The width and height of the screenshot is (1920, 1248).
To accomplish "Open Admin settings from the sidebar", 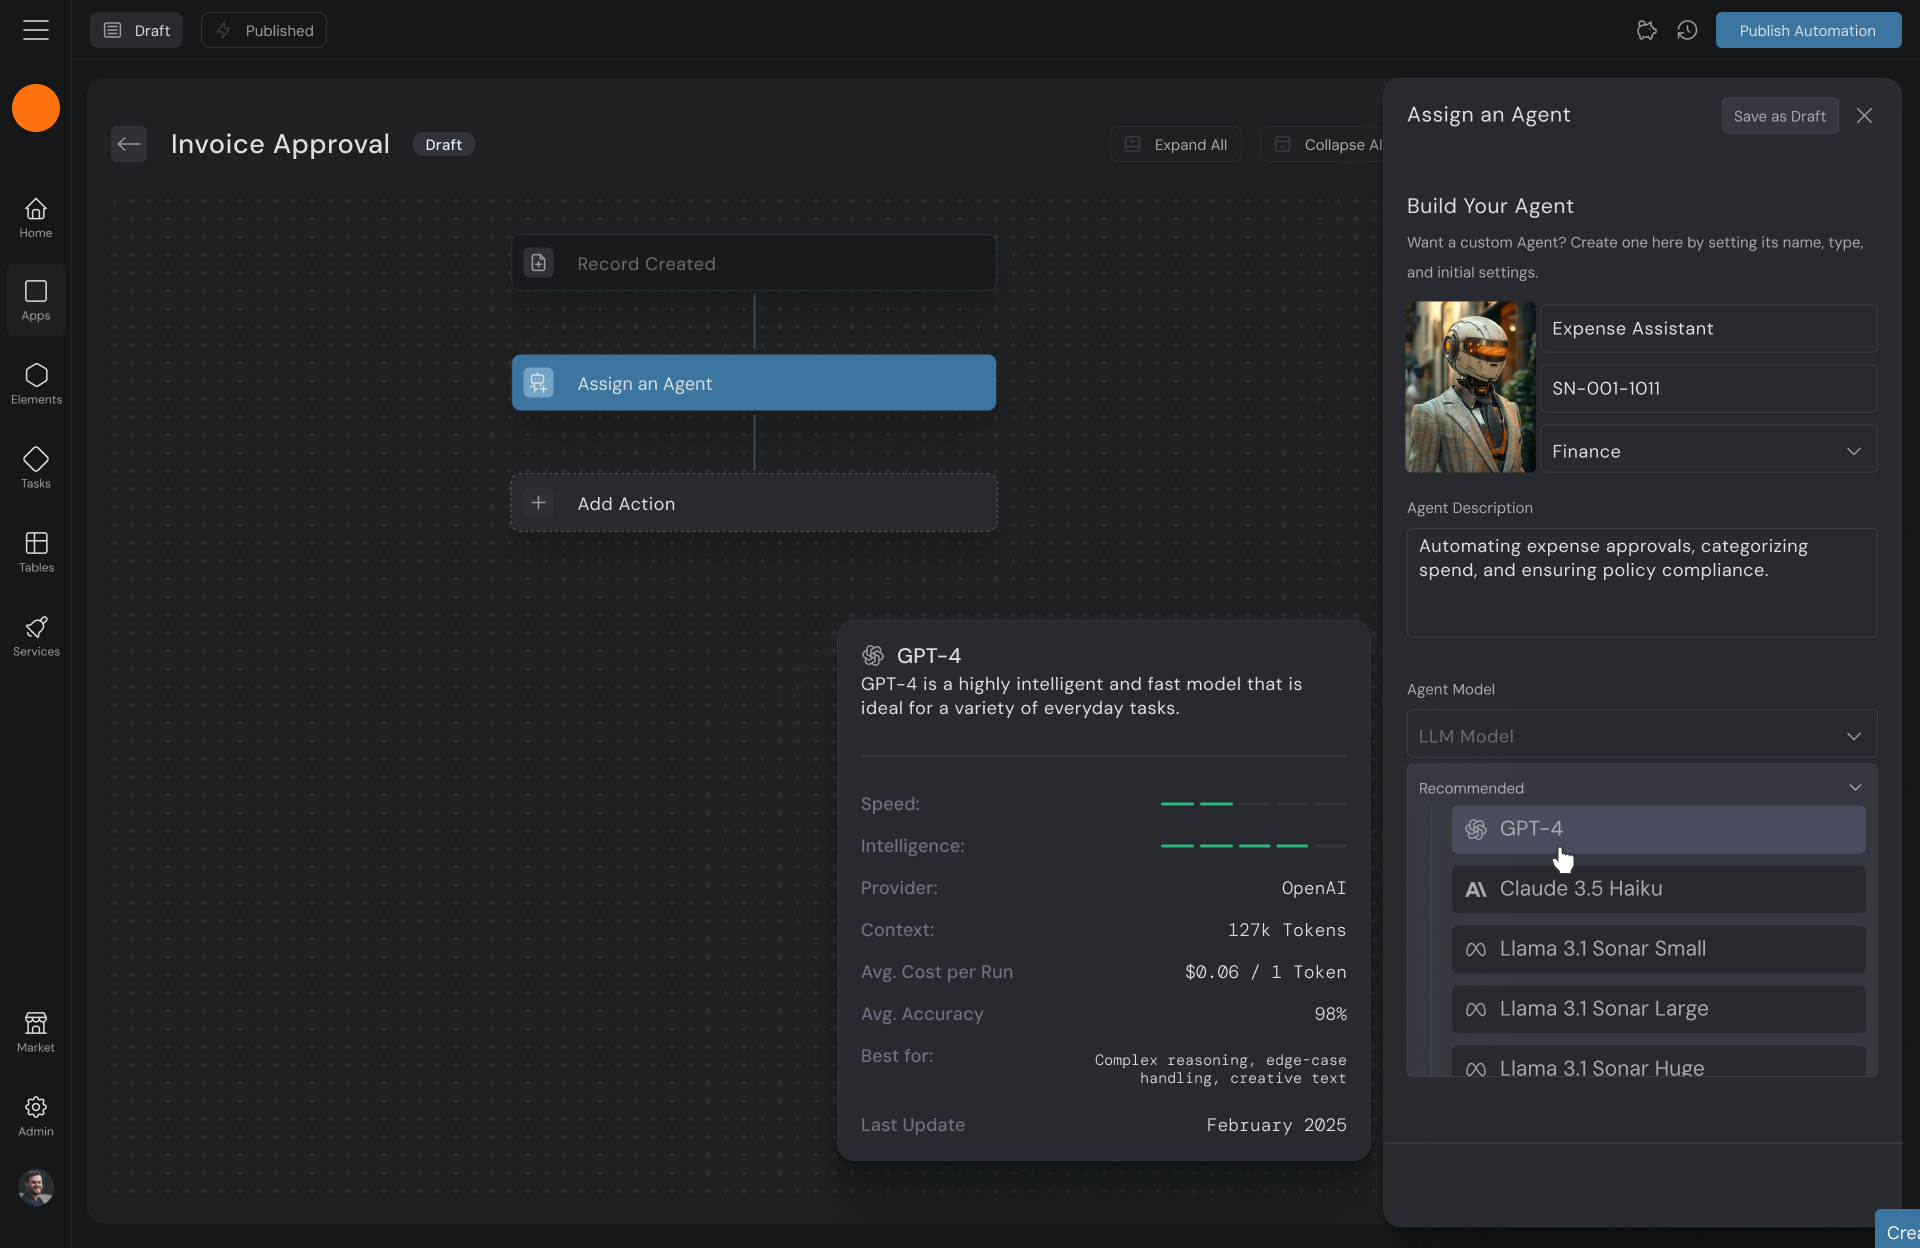I will click(x=36, y=1115).
